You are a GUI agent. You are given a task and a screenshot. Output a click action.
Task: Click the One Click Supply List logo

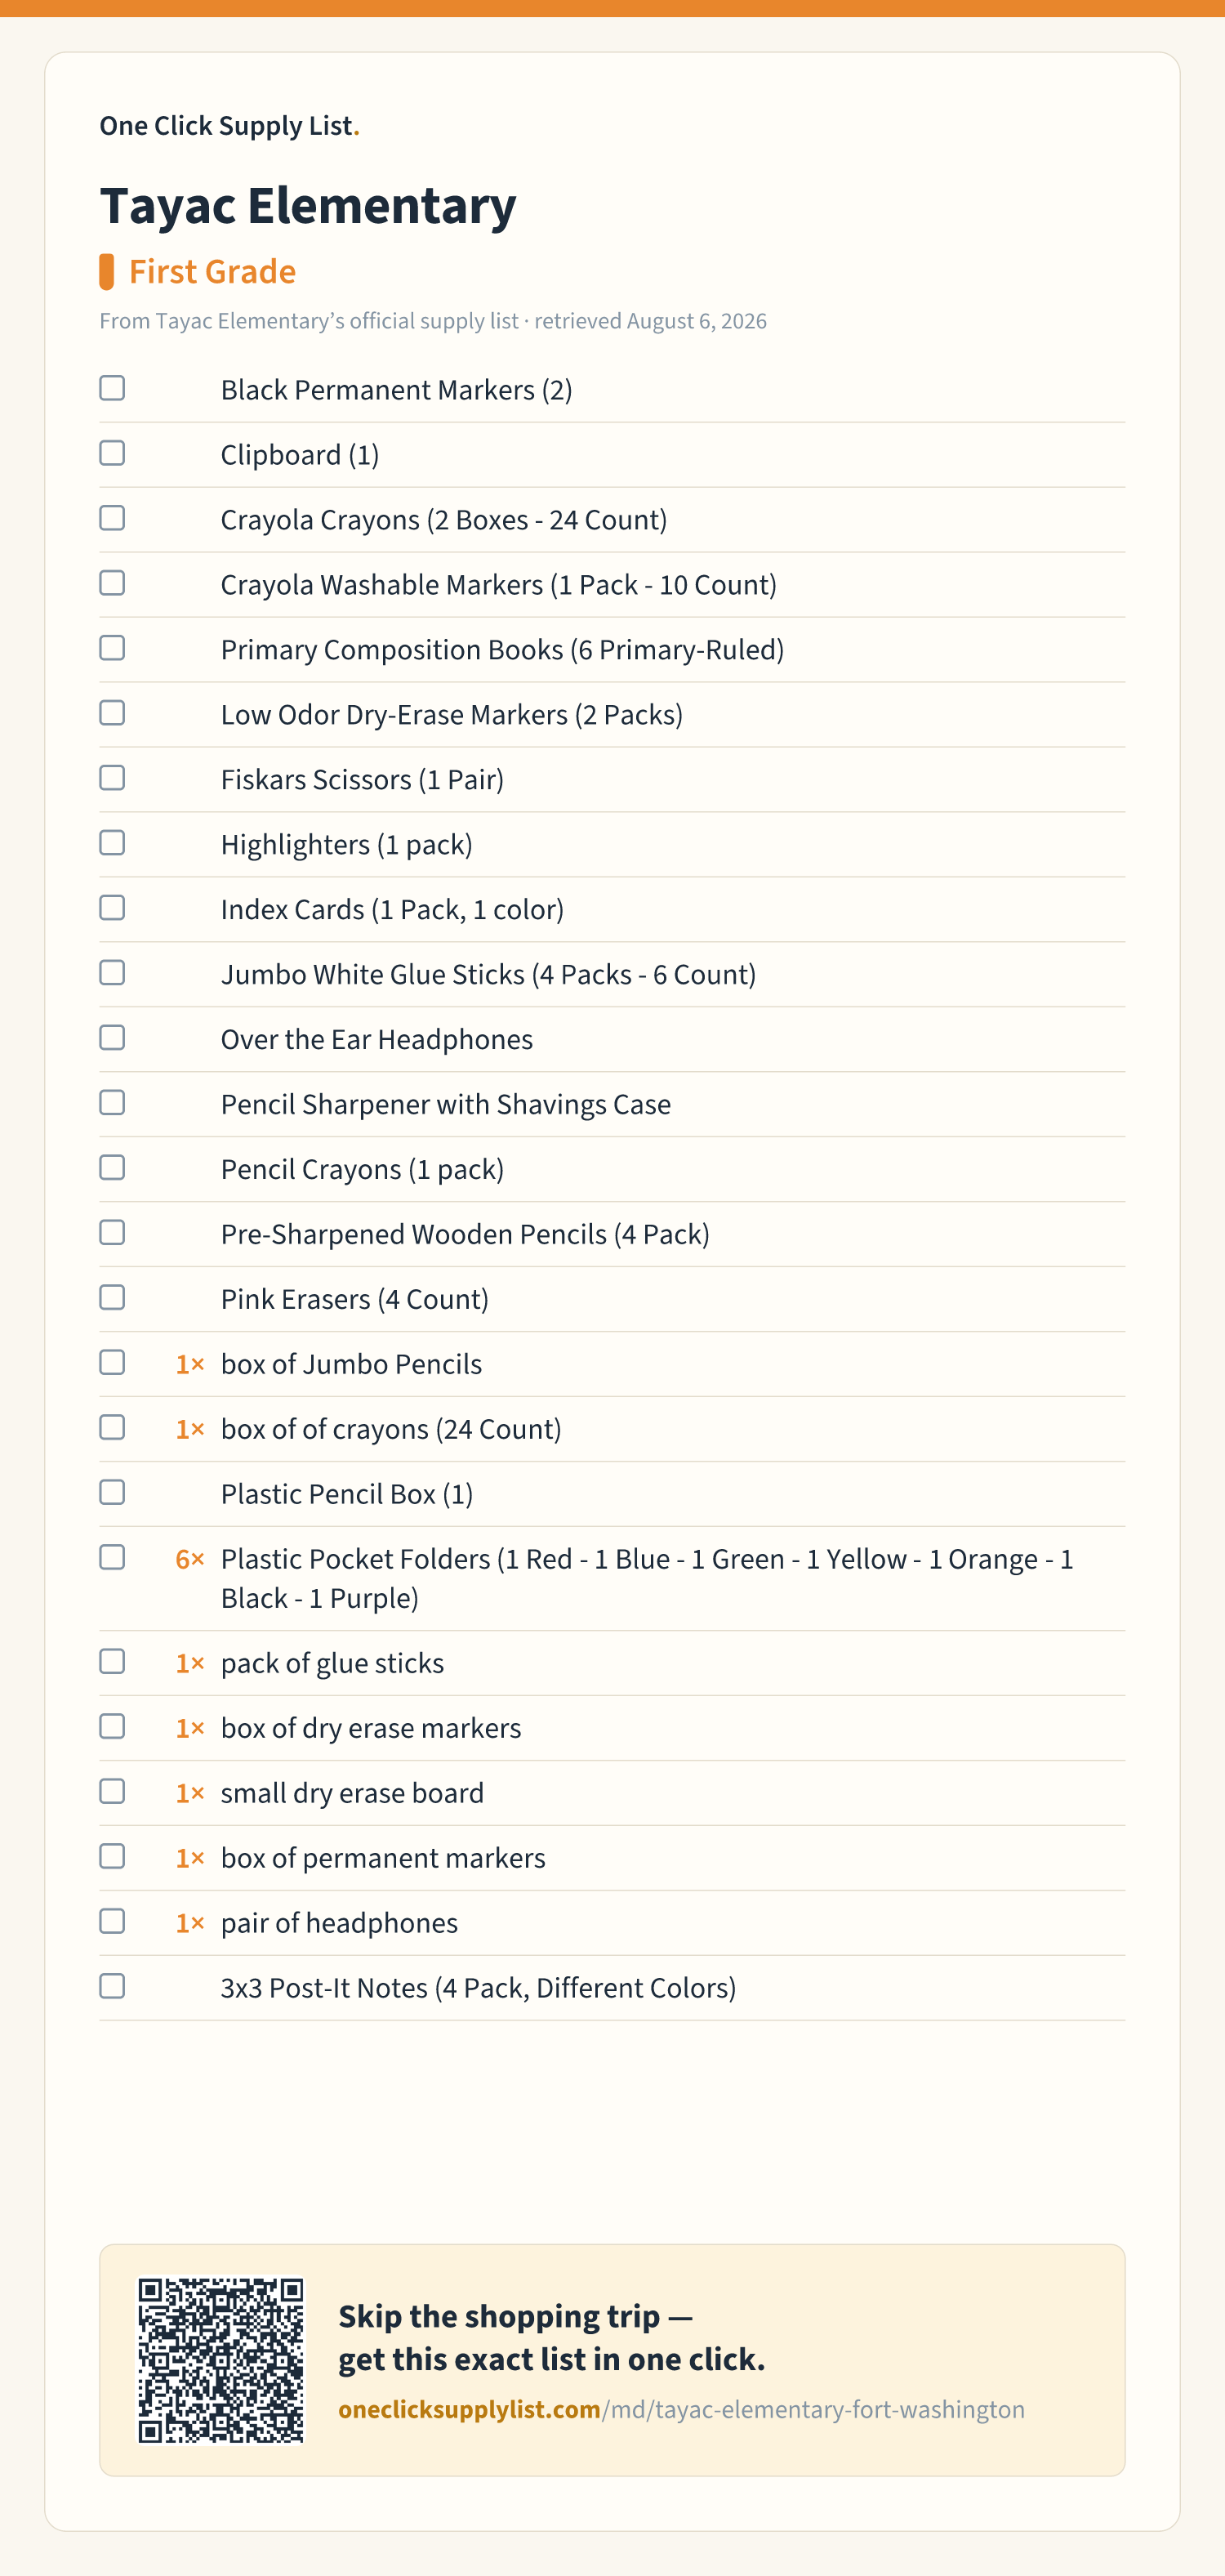coord(229,126)
